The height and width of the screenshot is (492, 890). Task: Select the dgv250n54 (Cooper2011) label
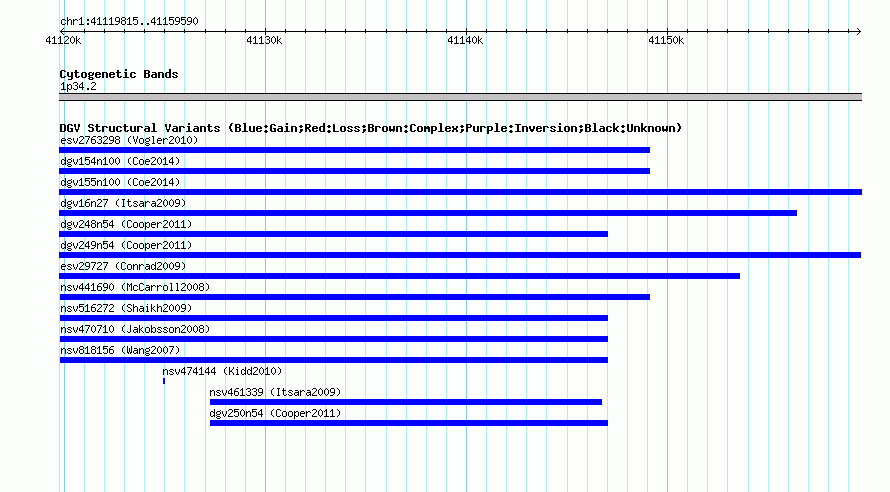[x=275, y=413]
